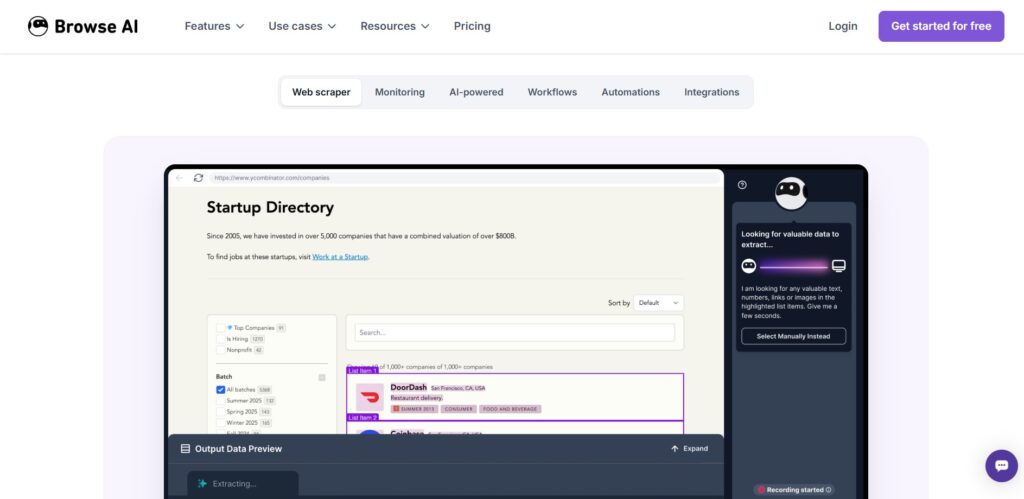Select the Web scraper tab
This screenshot has height=499, width=1024.
[x=321, y=92]
